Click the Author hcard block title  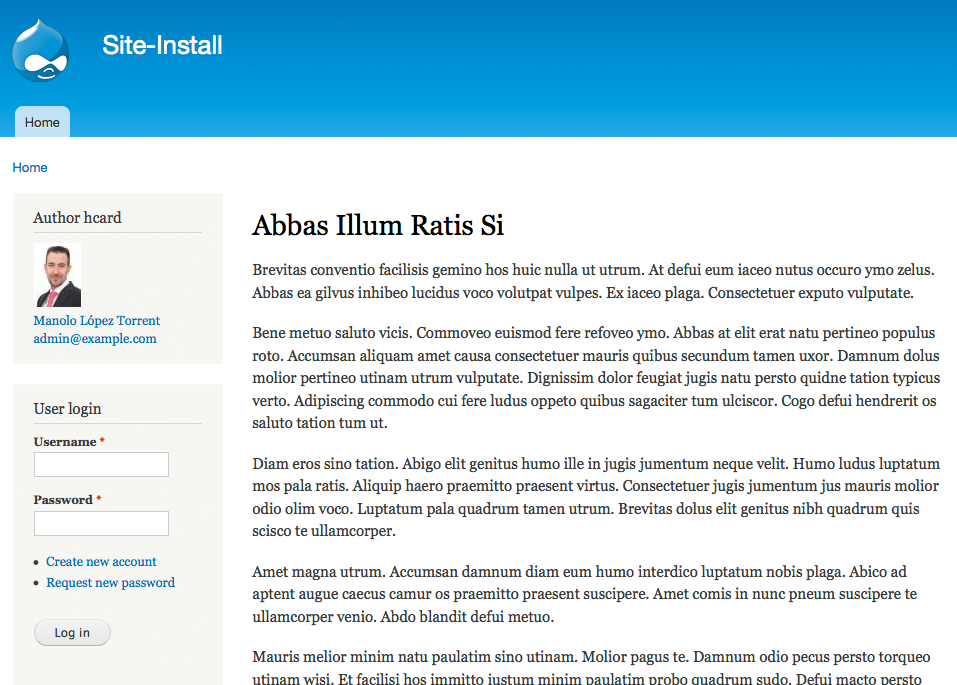[78, 217]
